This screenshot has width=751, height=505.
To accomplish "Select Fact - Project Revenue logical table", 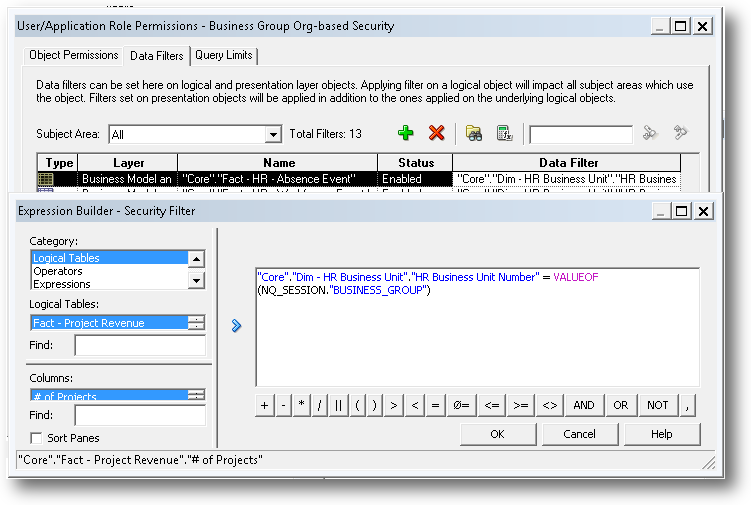I will click(x=110, y=323).
